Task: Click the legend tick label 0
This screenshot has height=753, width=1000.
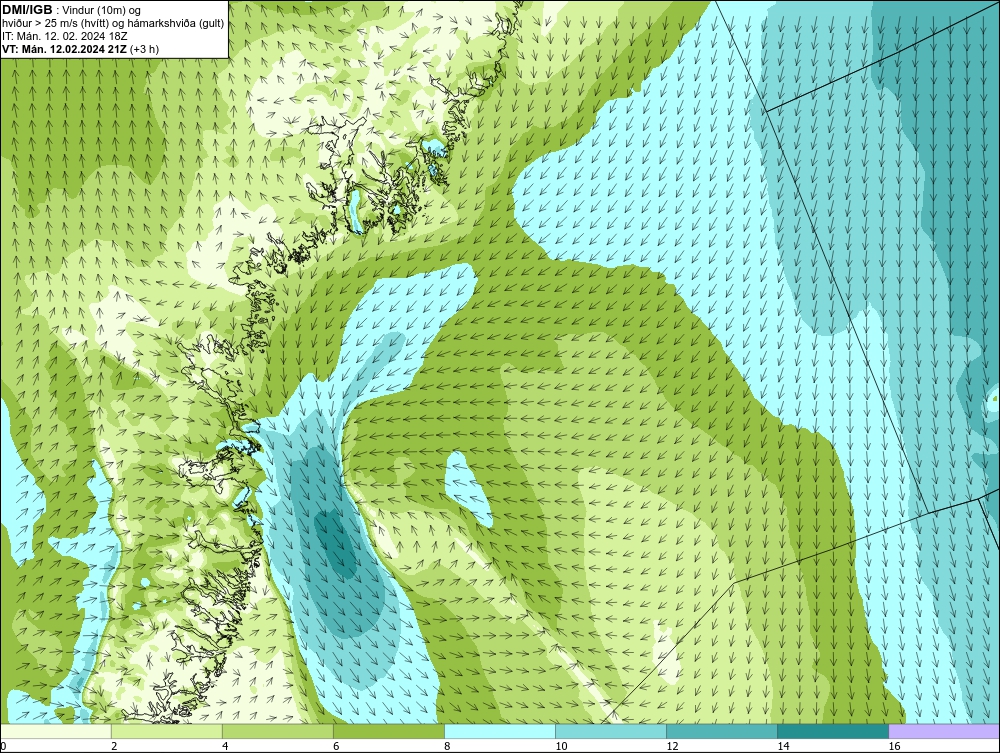Action: click(3, 746)
